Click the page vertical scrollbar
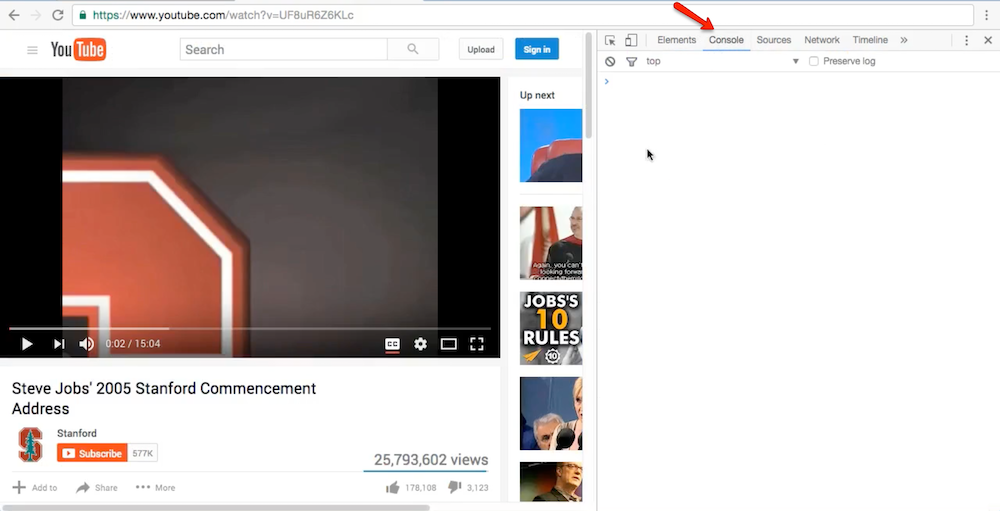The height and width of the screenshot is (511, 1000). (589, 85)
